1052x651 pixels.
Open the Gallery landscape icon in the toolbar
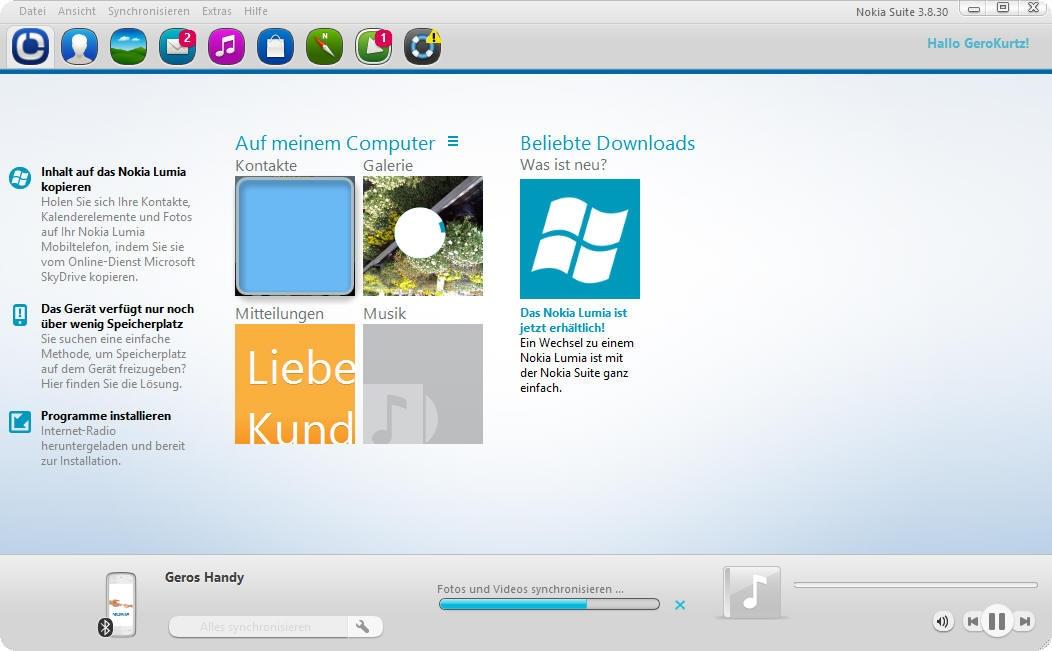[x=128, y=47]
